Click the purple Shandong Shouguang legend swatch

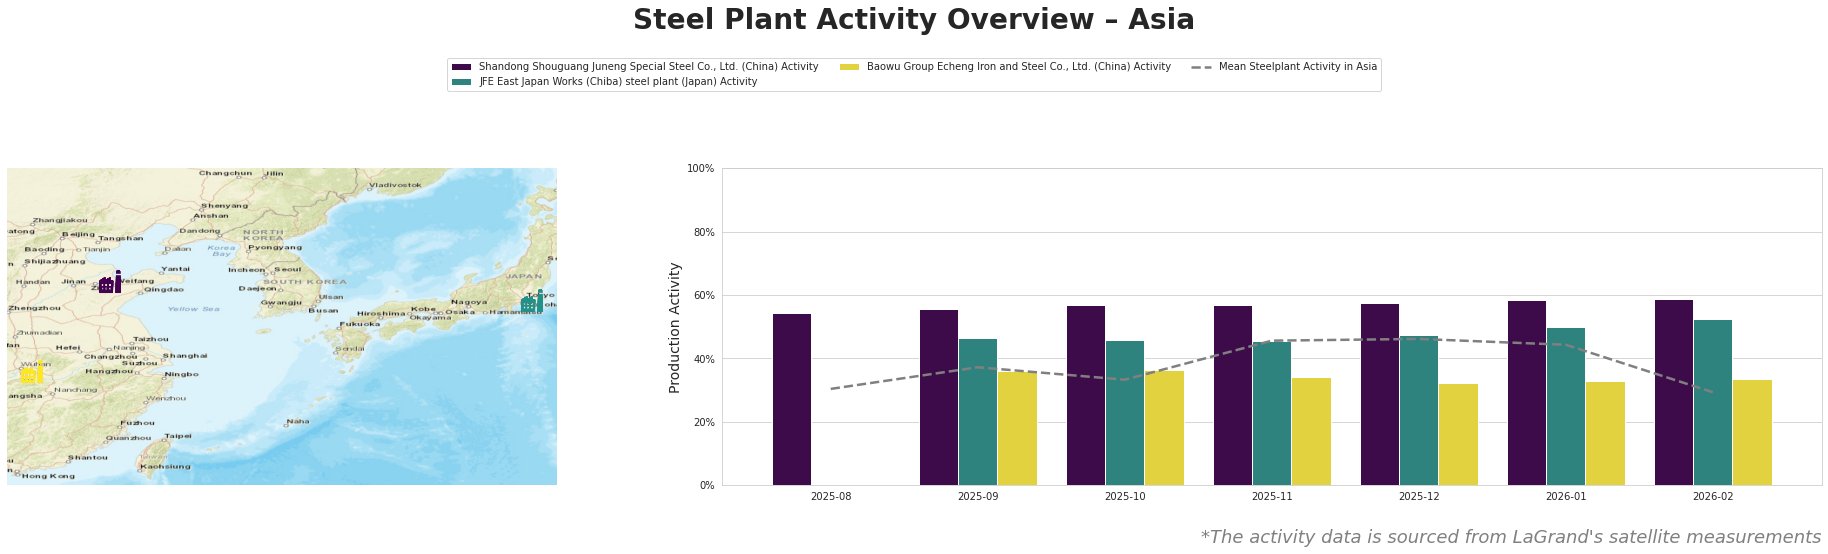(461, 67)
